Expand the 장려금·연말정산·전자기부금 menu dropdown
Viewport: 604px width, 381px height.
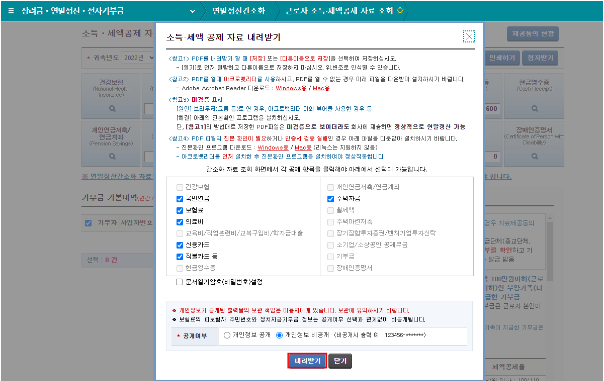click(x=192, y=11)
